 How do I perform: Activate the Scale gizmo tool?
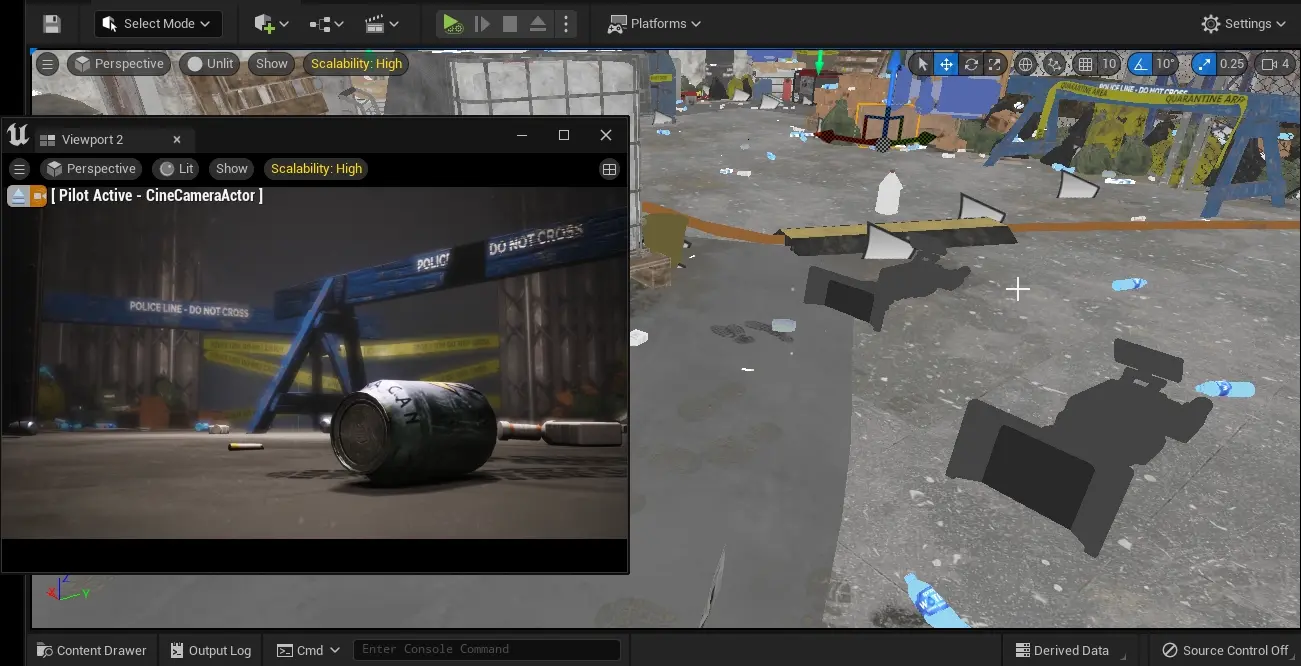pos(994,64)
